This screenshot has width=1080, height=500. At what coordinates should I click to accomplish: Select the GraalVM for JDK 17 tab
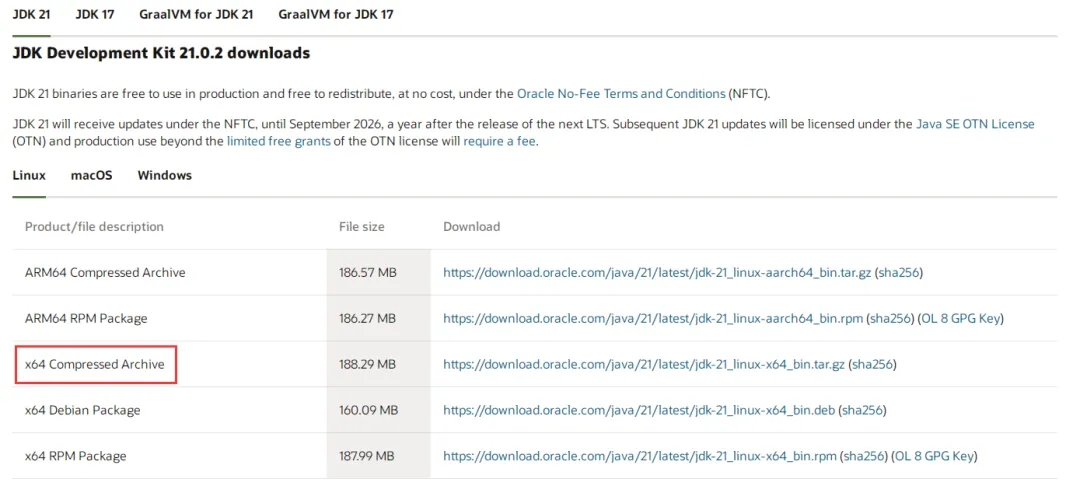tap(335, 15)
